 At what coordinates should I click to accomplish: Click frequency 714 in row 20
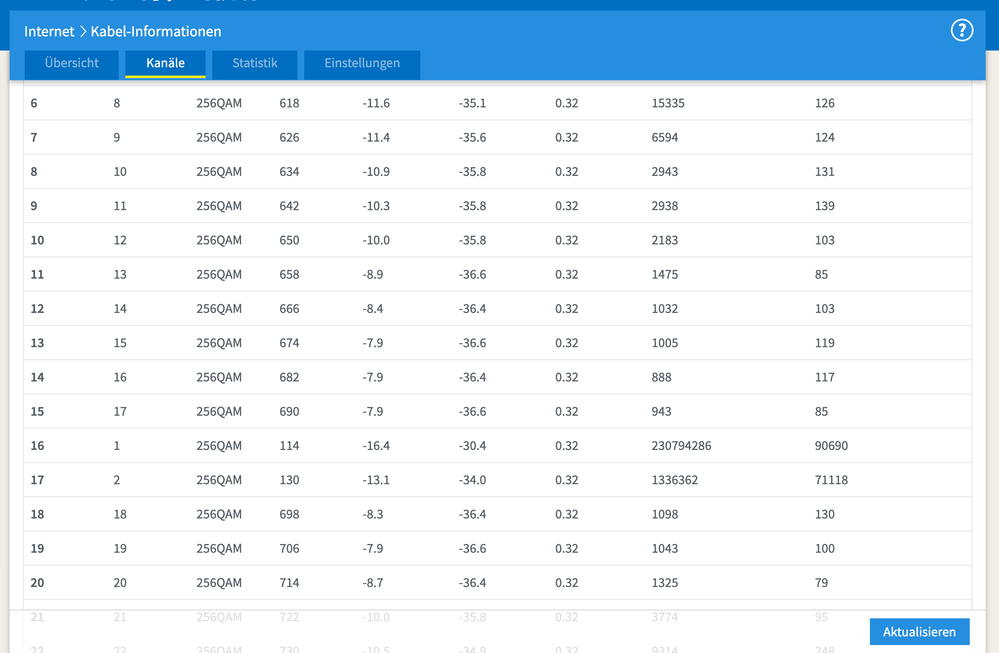point(289,583)
